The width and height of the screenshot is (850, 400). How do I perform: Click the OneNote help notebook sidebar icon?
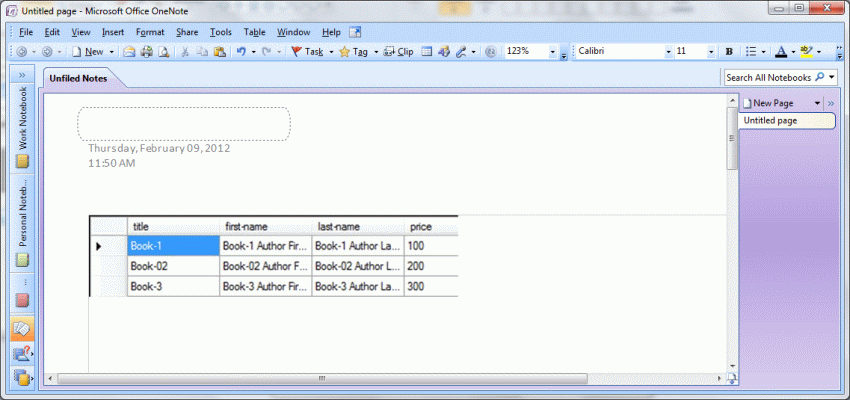(22, 354)
